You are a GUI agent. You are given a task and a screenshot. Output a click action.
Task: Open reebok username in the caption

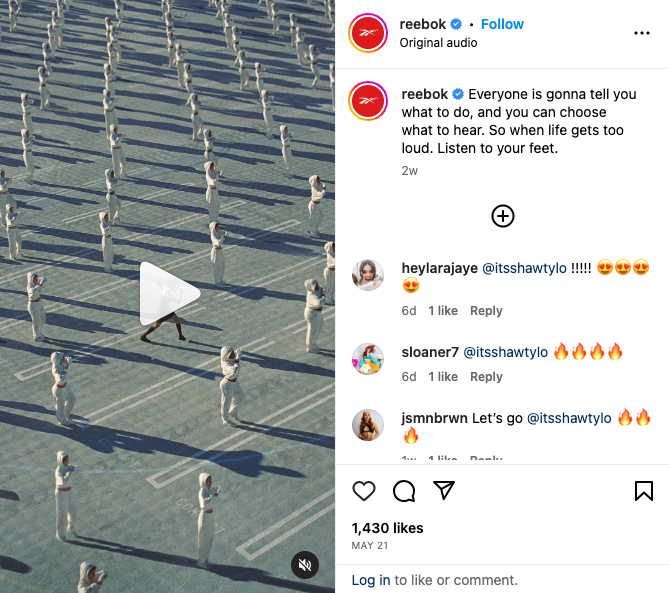(x=425, y=94)
